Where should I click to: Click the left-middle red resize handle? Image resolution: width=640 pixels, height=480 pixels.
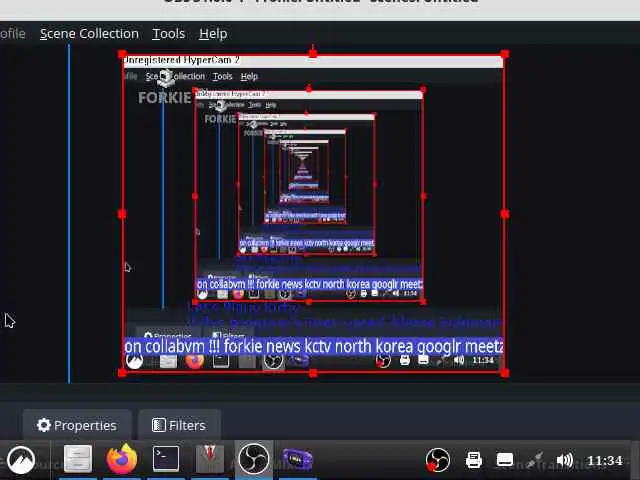point(122,214)
